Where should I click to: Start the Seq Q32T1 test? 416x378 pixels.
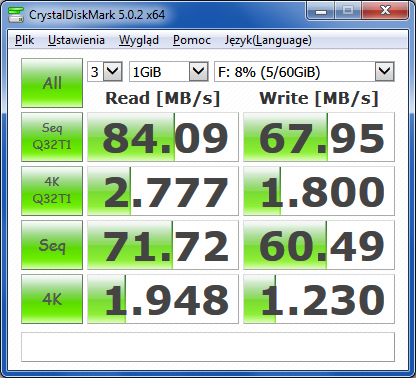52,137
